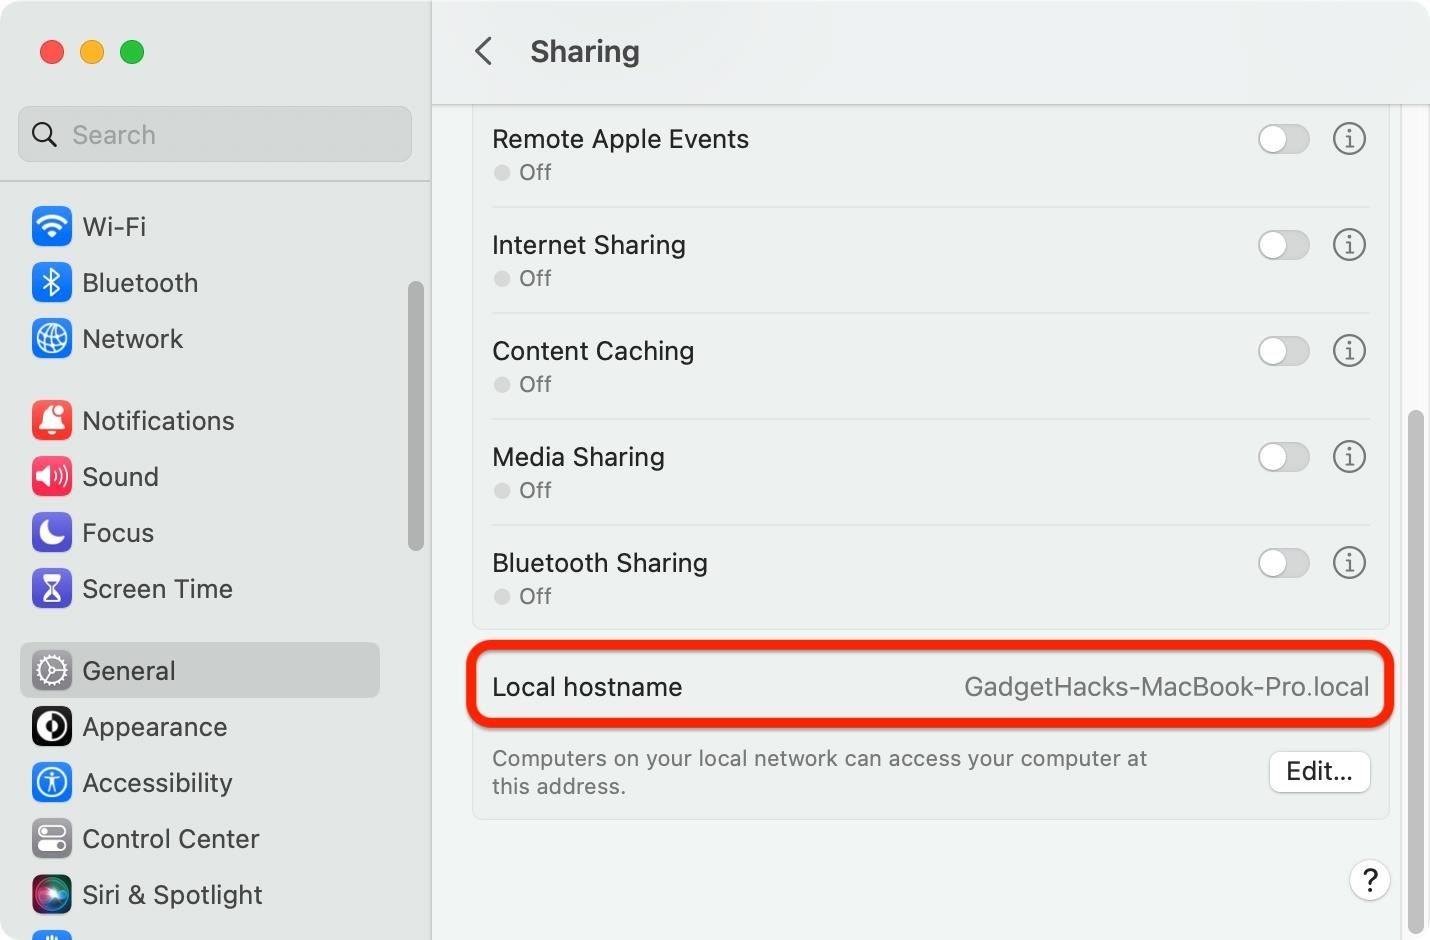
Task: Show info for Content Caching
Action: point(1349,351)
